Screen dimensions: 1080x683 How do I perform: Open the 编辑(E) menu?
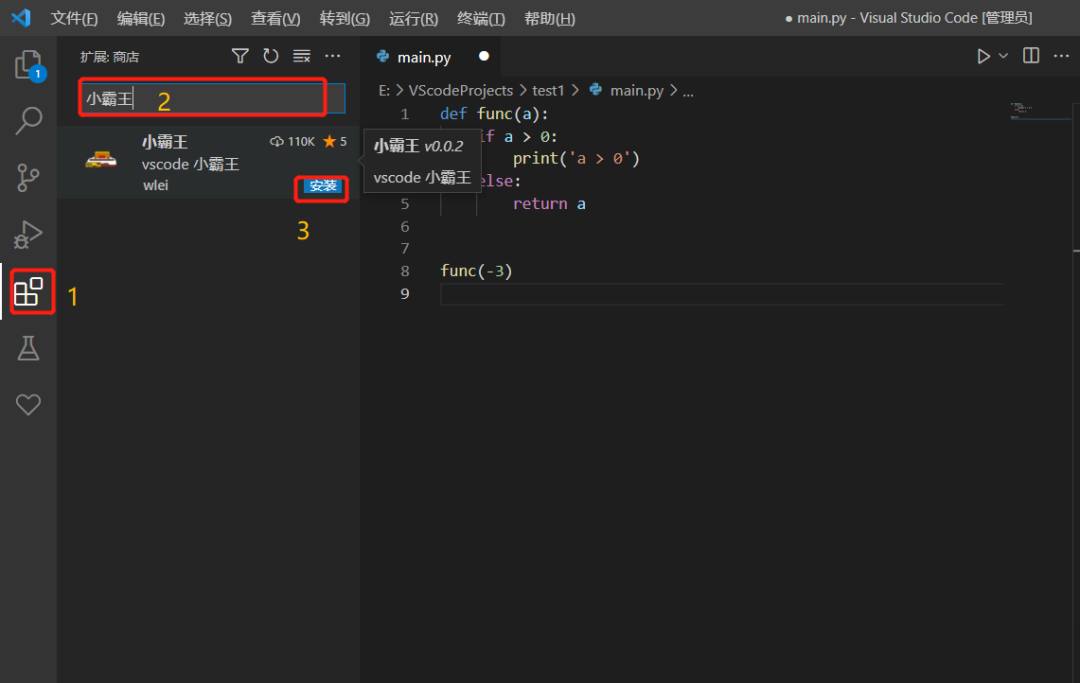(141, 19)
